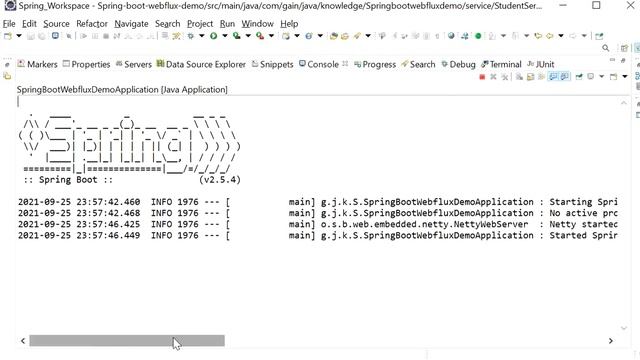Click the horizontal scrollbar thumb in console
The image size is (640, 360).
[127, 340]
